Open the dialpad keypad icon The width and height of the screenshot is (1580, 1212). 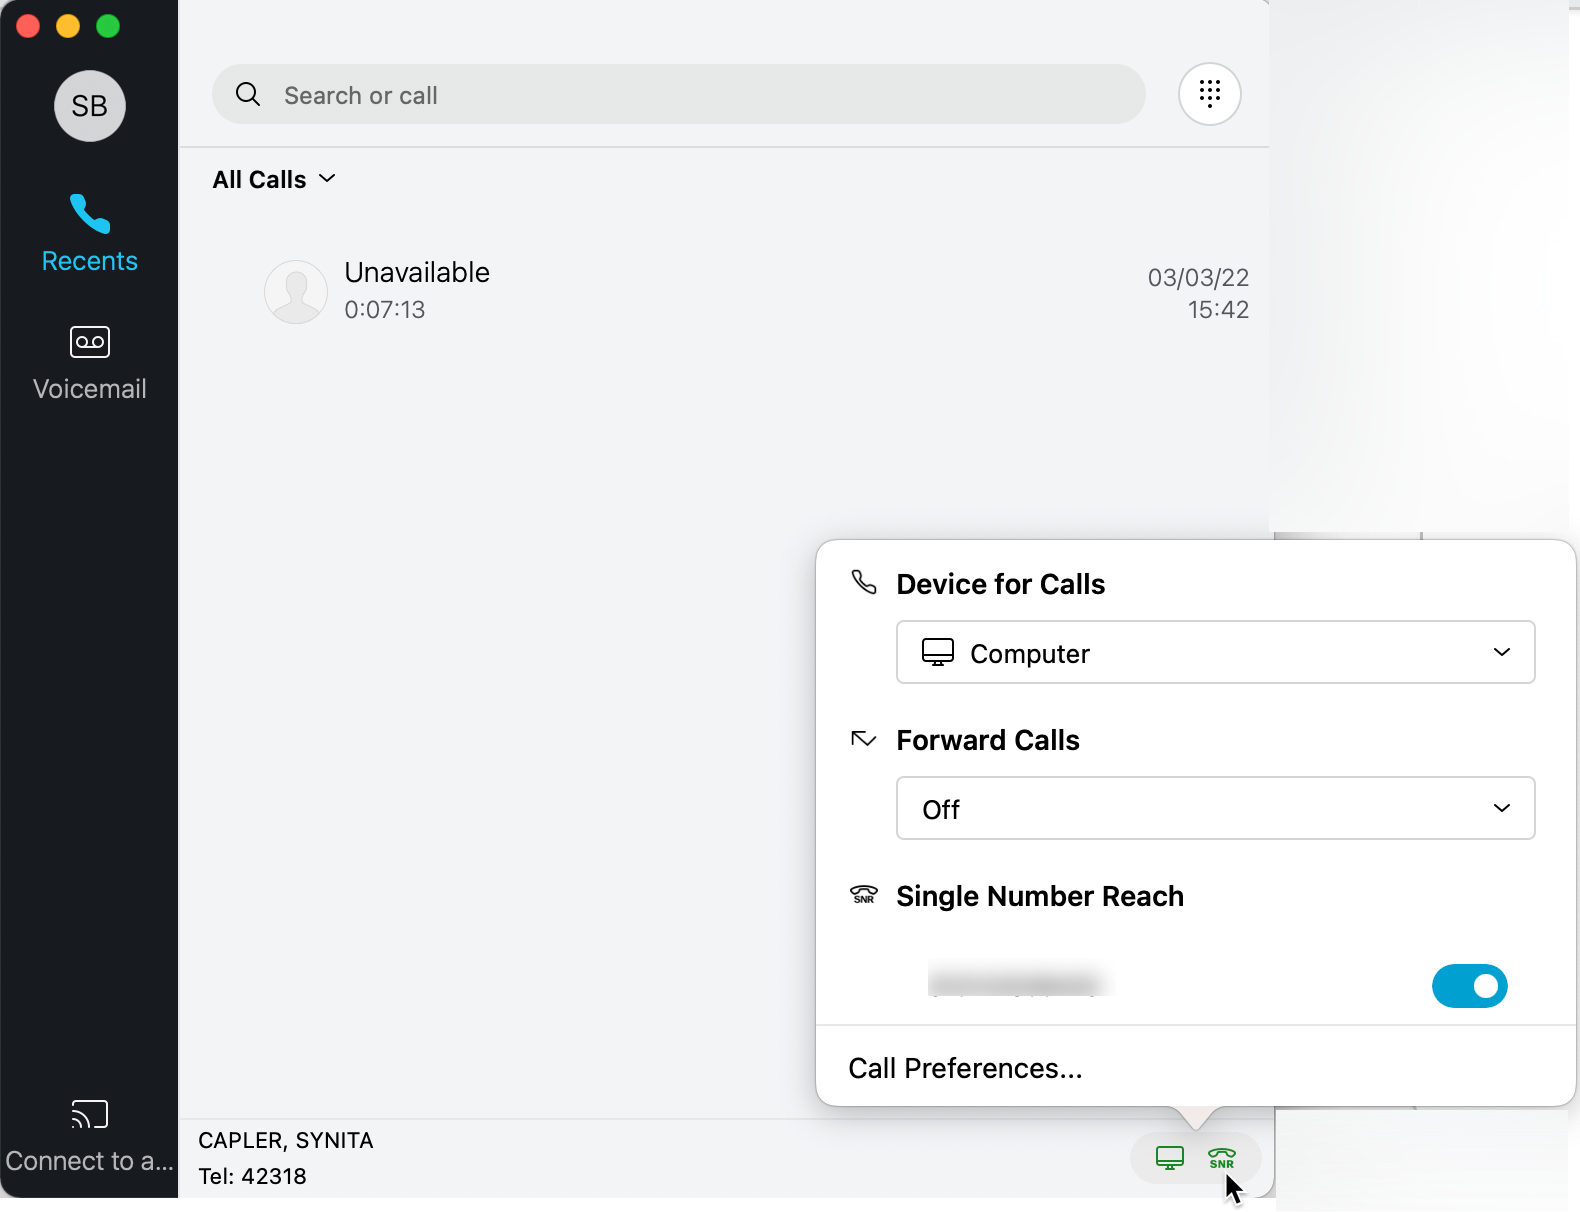tap(1210, 94)
